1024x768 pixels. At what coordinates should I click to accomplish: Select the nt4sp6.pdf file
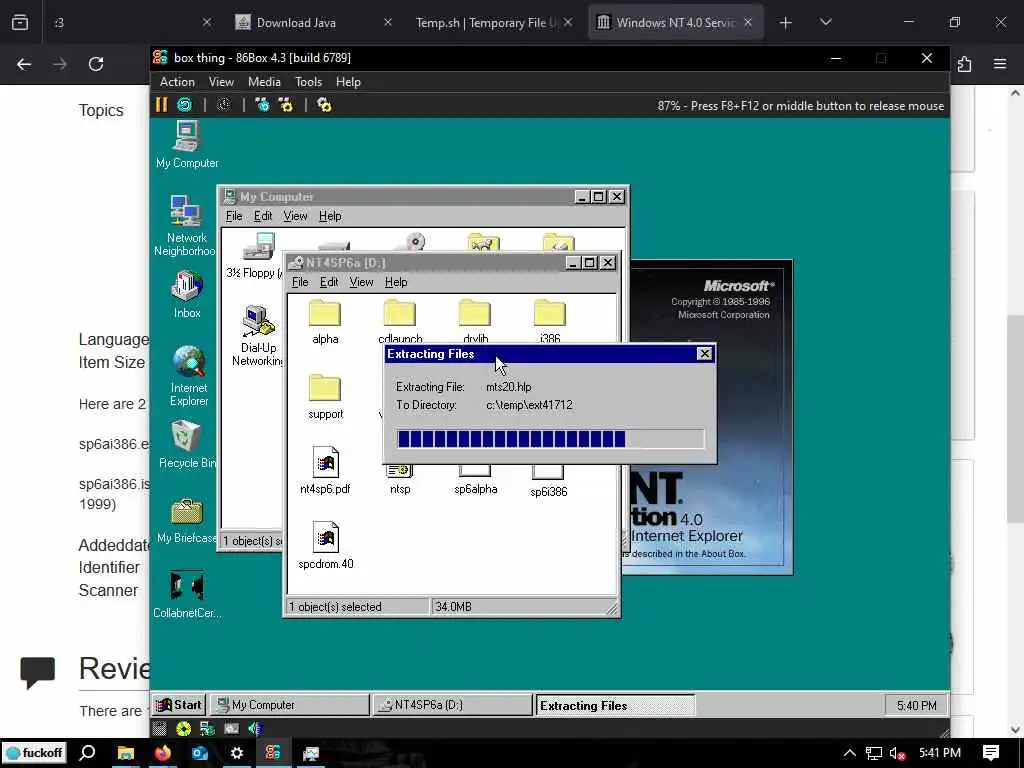325,471
